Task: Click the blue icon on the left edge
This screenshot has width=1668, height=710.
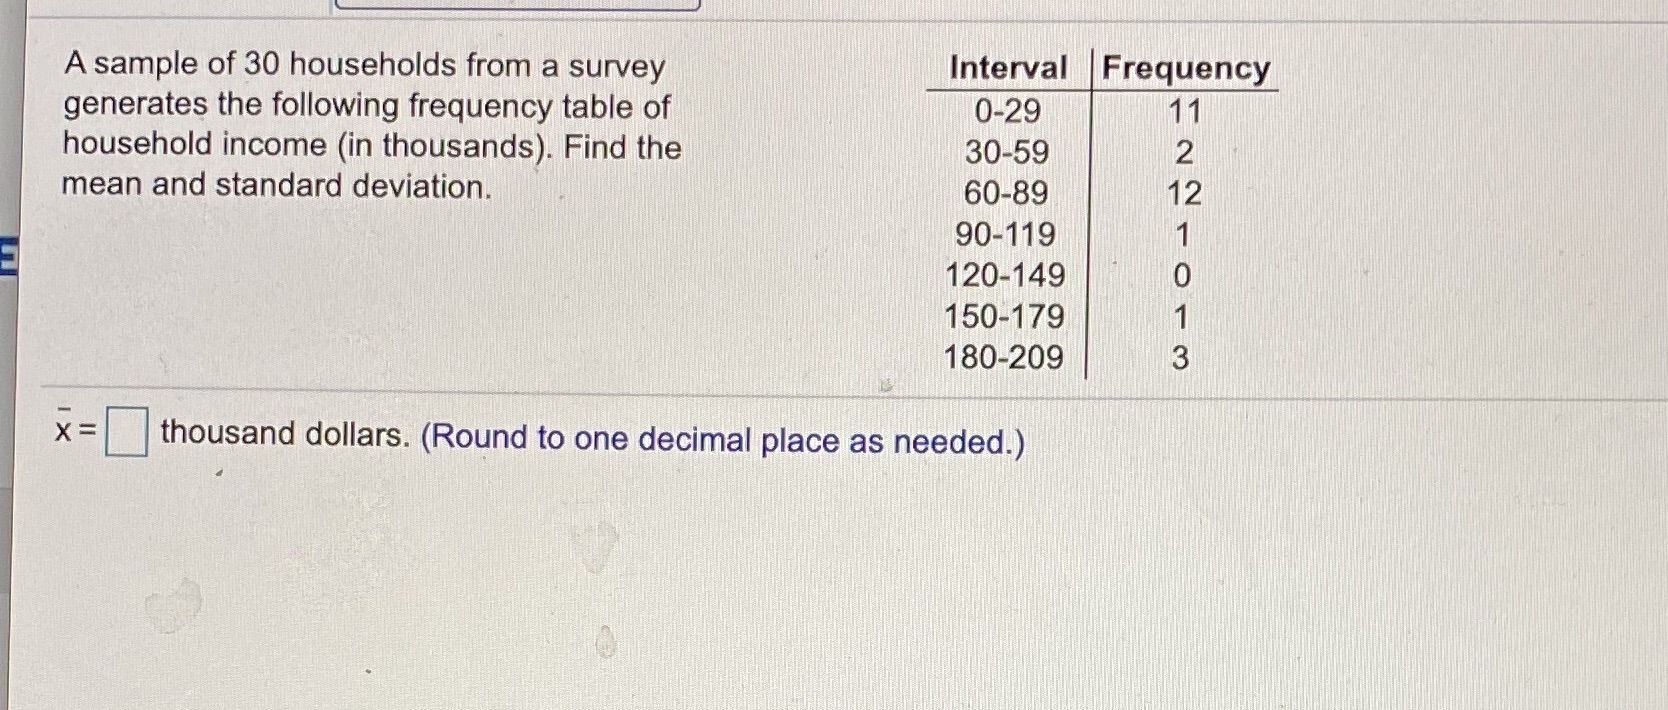Action: coord(8,260)
